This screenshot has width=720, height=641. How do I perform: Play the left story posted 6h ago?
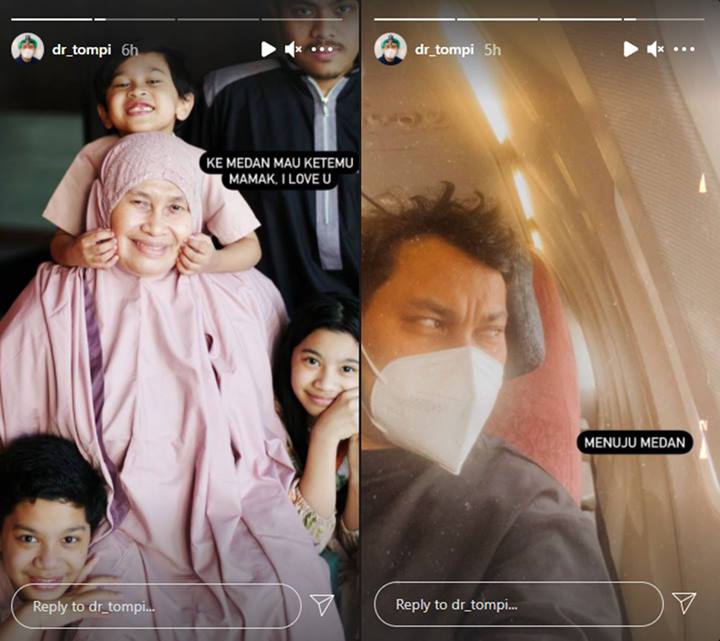268,49
